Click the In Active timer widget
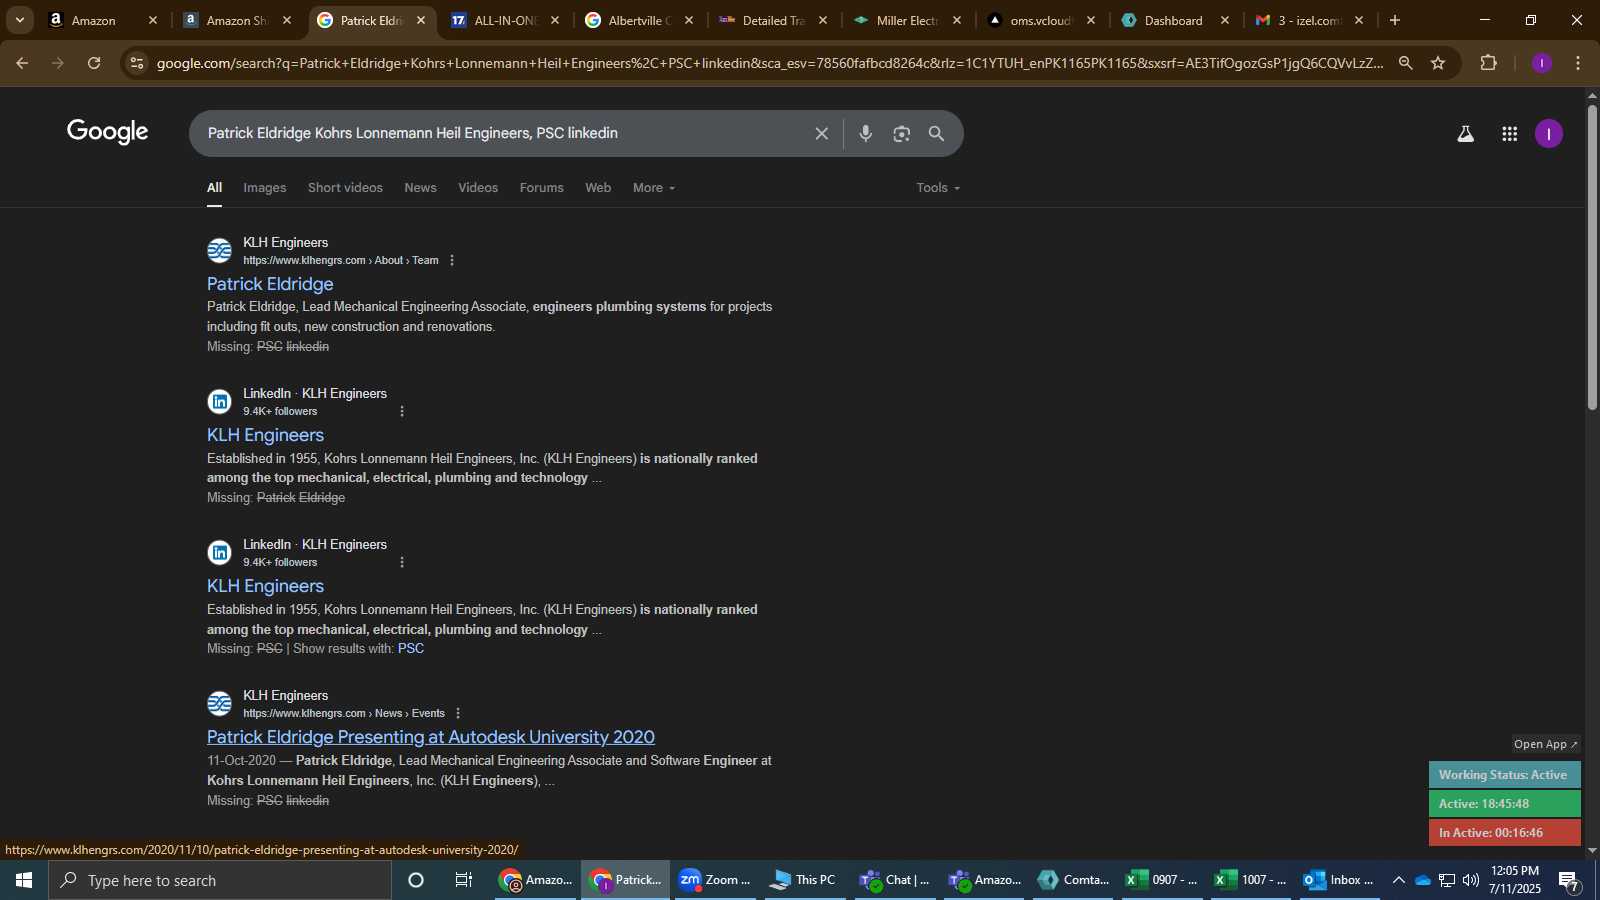This screenshot has height=900, width=1600. (x=1504, y=833)
